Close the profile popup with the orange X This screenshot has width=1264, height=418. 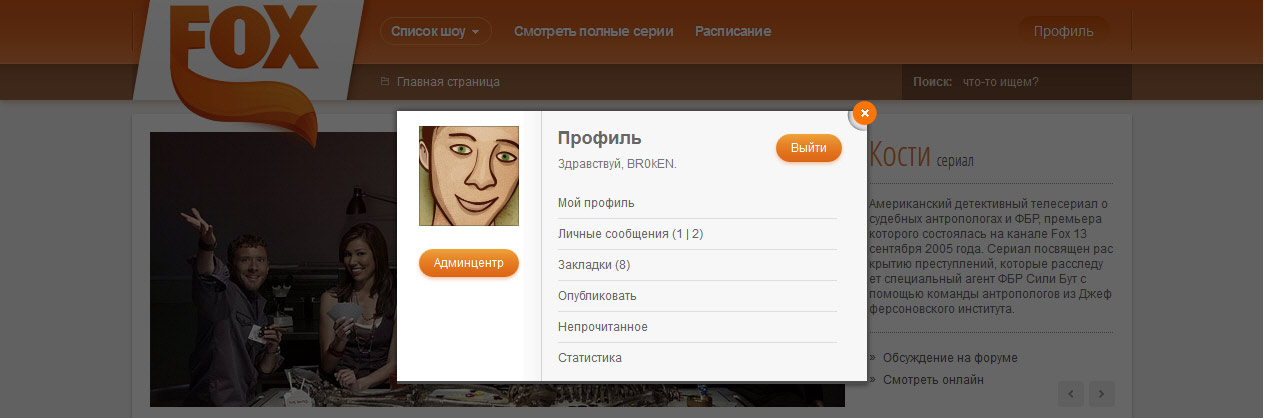click(865, 113)
